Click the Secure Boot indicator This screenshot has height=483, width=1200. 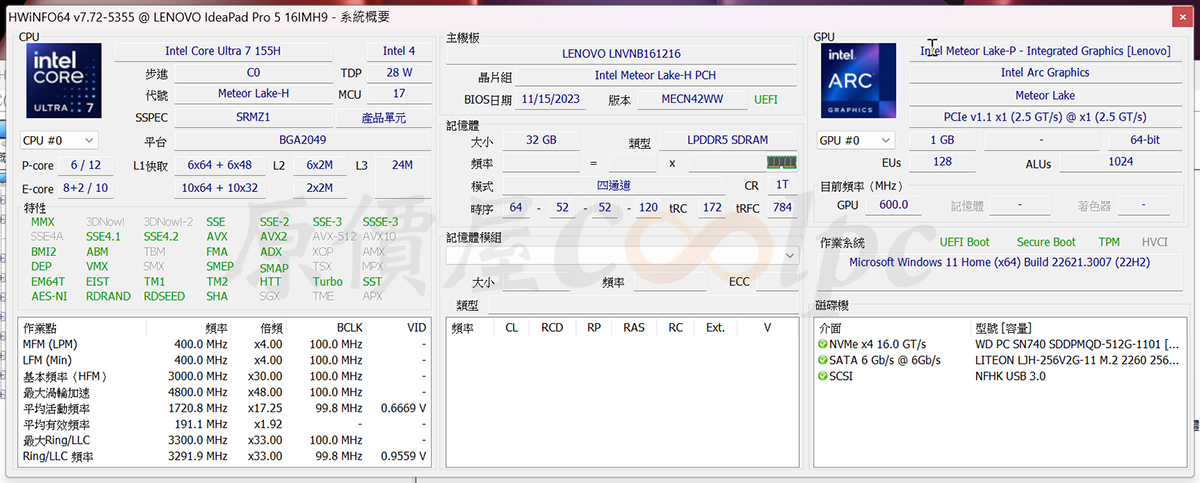[x=1046, y=242]
